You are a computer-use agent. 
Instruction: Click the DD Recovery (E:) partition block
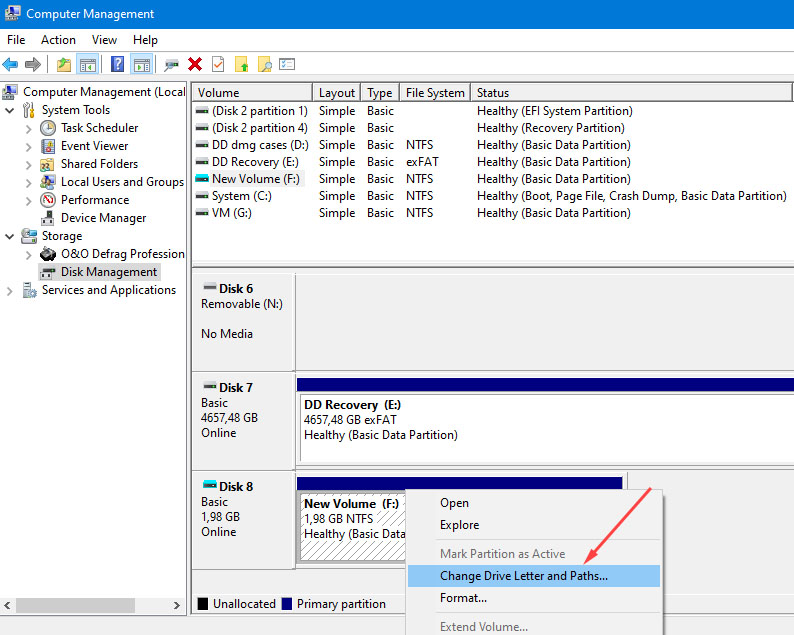[x=545, y=428]
